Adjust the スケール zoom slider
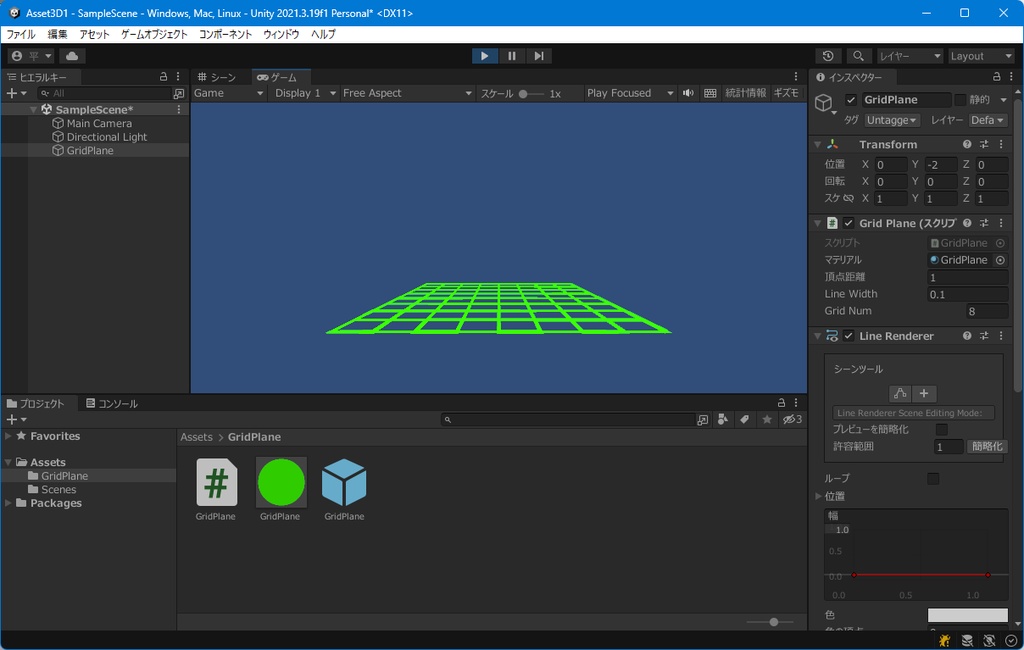The height and width of the screenshot is (650, 1024). point(532,94)
